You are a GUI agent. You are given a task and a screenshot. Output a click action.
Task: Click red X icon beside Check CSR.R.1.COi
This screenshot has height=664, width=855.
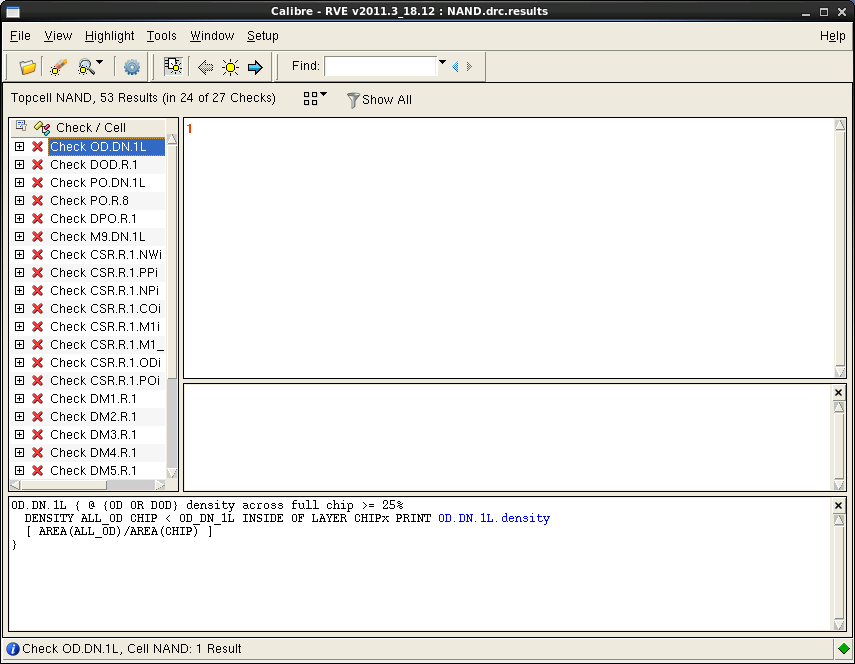tap(37, 309)
